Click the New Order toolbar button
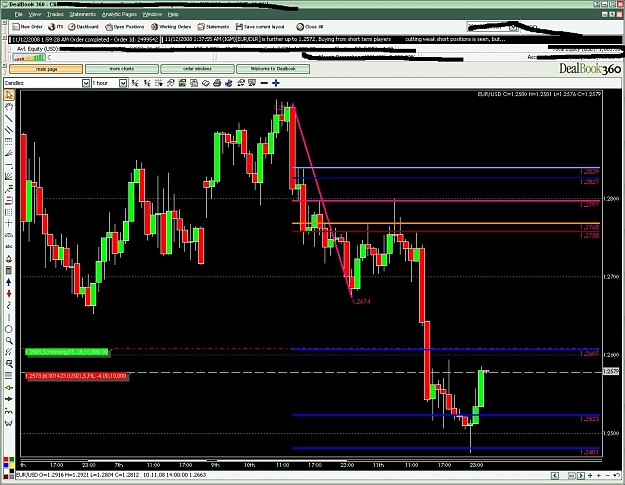The height and width of the screenshot is (485, 625). tap(28, 27)
